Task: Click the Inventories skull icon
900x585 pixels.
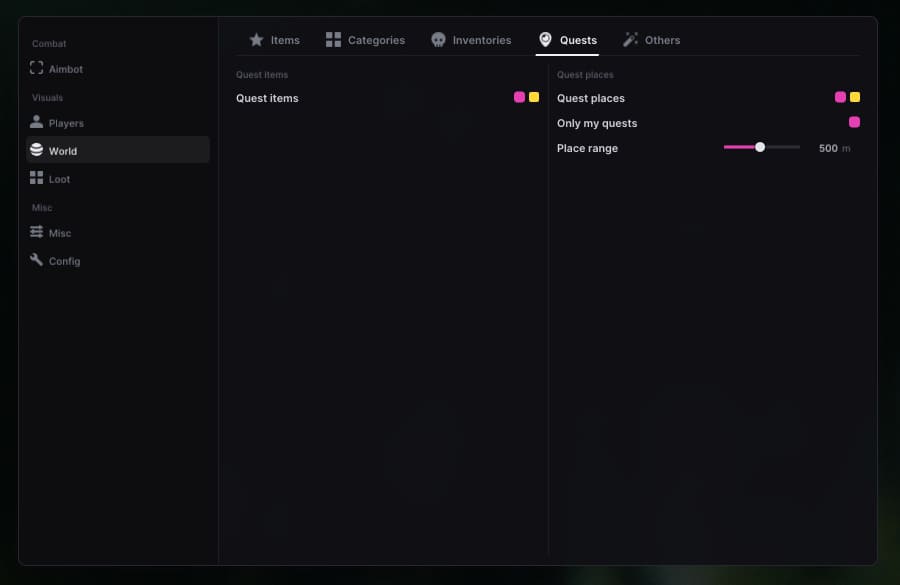Action: pos(438,40)
